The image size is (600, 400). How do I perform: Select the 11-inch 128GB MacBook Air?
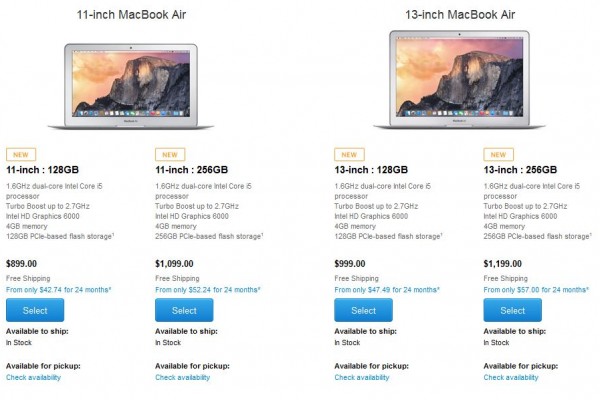[35, 310]
